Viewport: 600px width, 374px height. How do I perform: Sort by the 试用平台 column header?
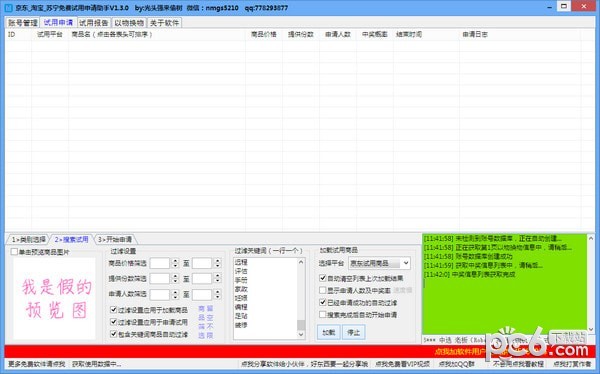[x=50, y=34]
